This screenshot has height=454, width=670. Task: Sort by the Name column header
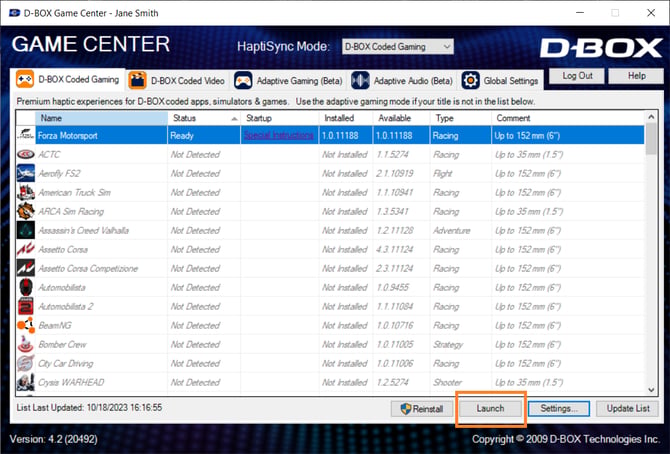click(x=101, y=118)
